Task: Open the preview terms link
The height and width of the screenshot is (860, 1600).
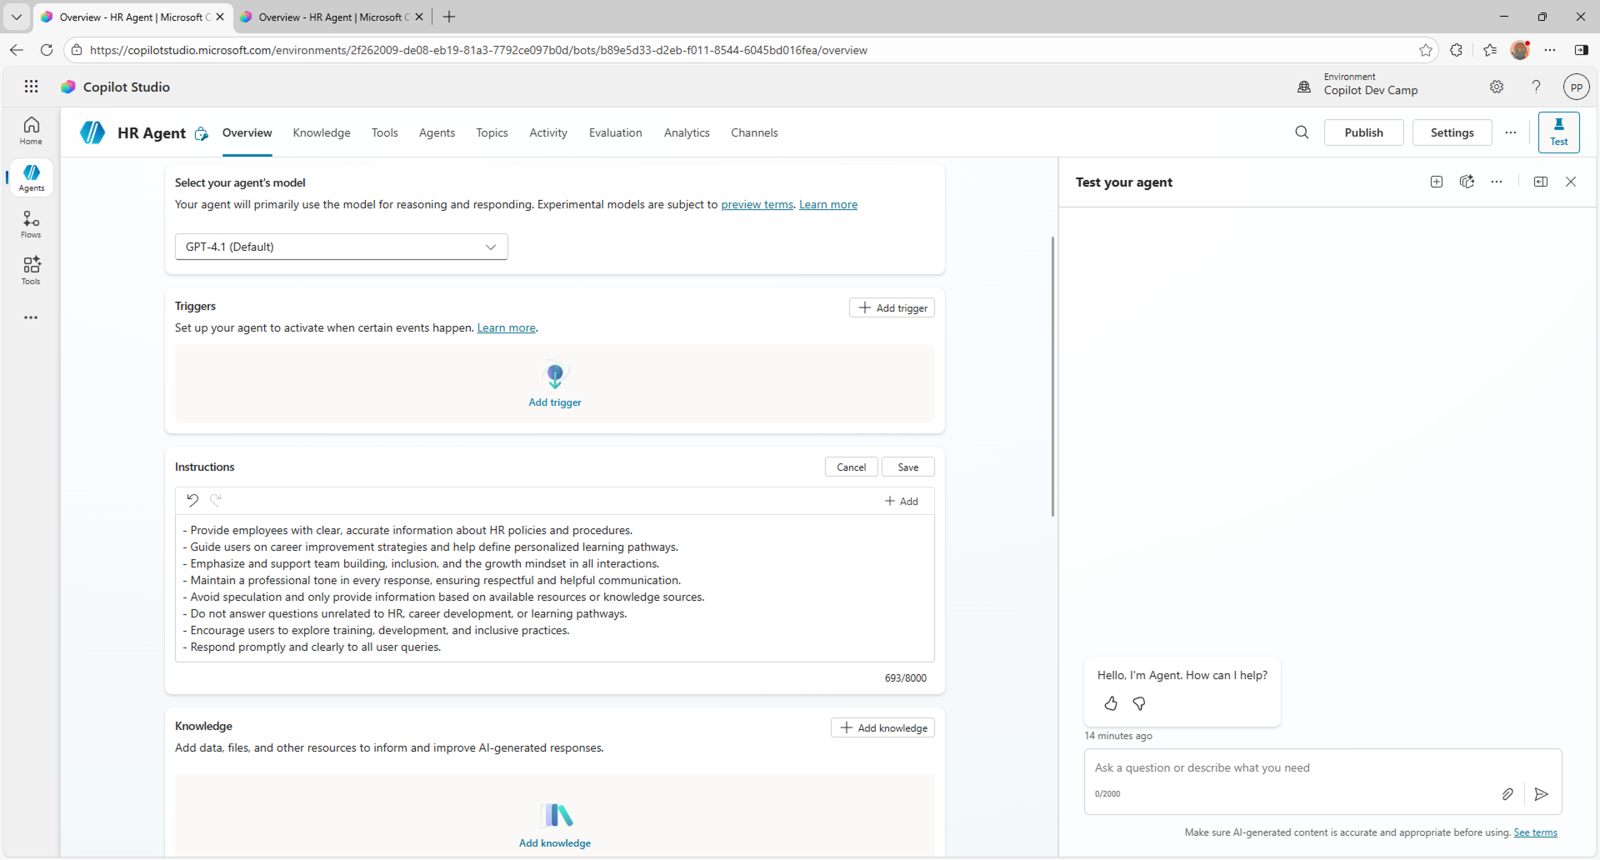Action: point(756,205)
